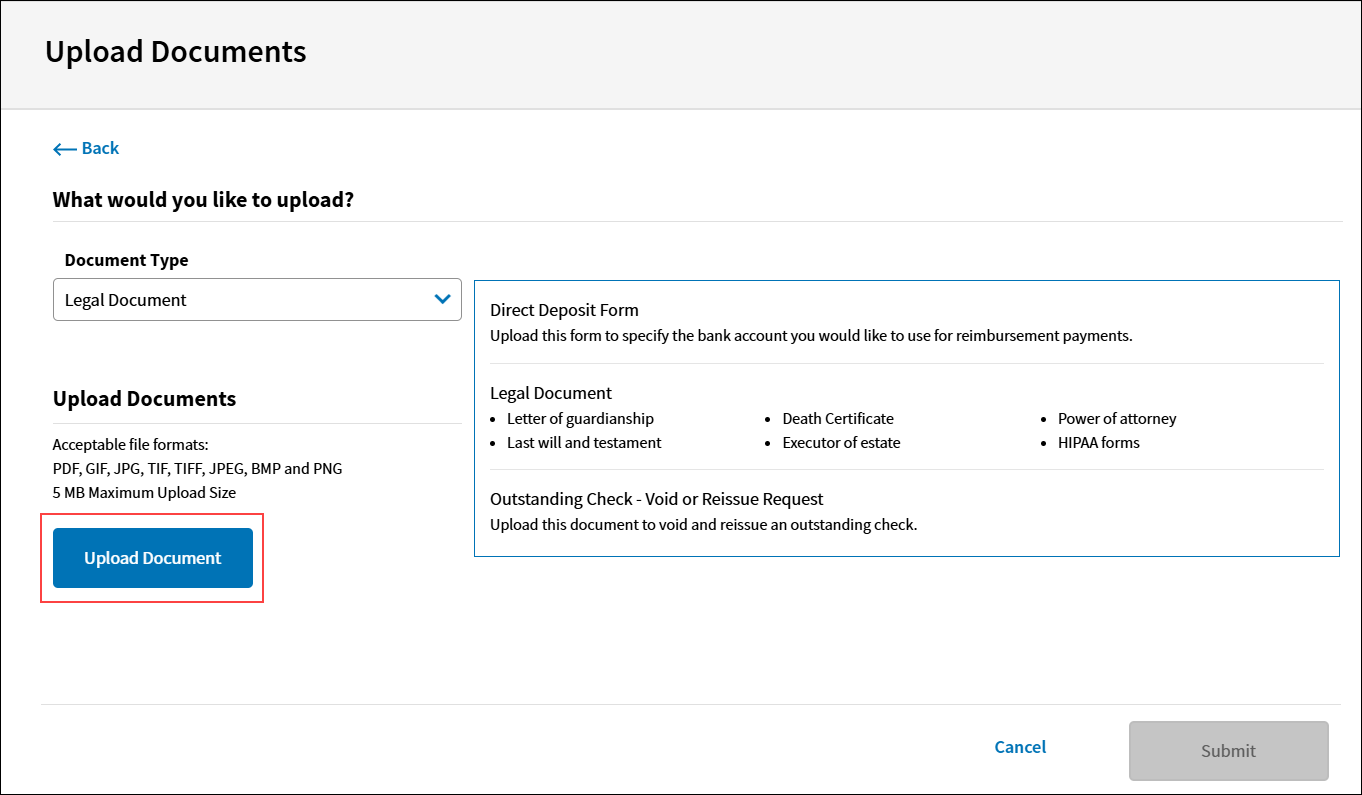Screen dimensions: 1362x795
Task: Click the greyed-out Submit button
Action: click(1228, 751)
